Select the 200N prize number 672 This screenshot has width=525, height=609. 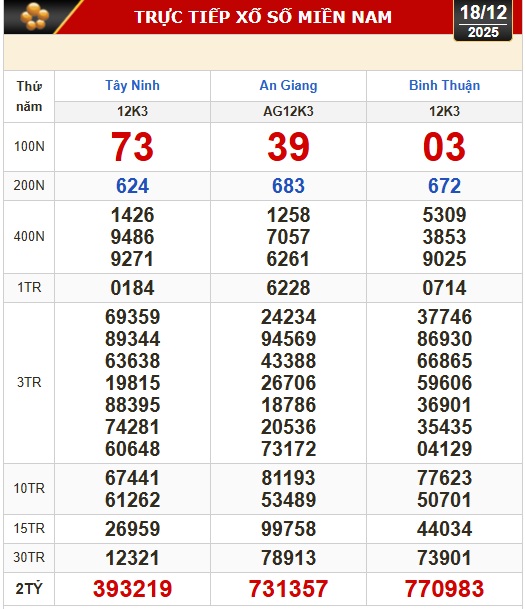pyautogui.click(x=445, y=186)
